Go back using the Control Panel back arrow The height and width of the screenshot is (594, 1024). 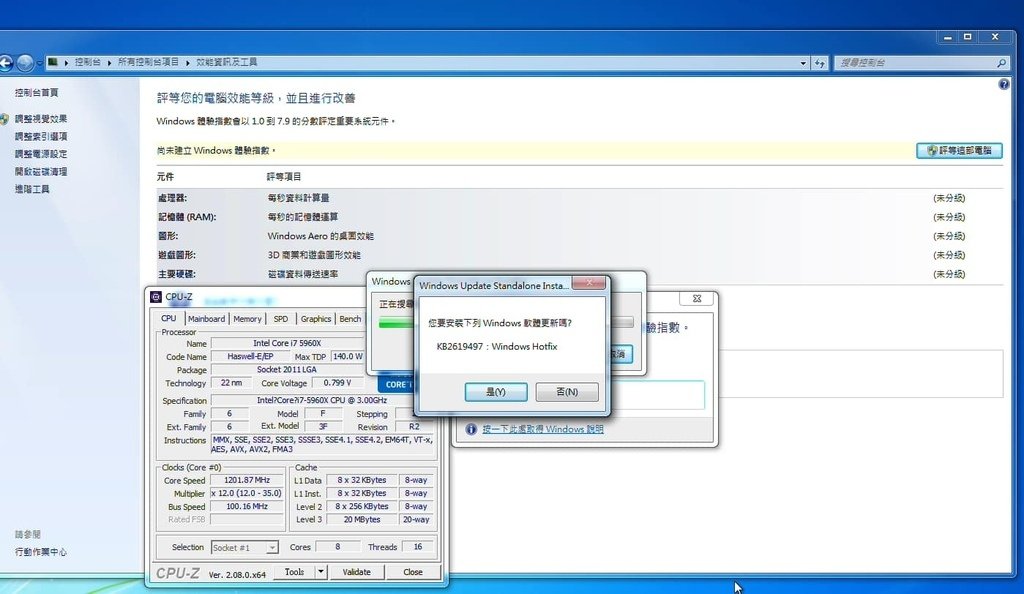(x=5, y=63)
